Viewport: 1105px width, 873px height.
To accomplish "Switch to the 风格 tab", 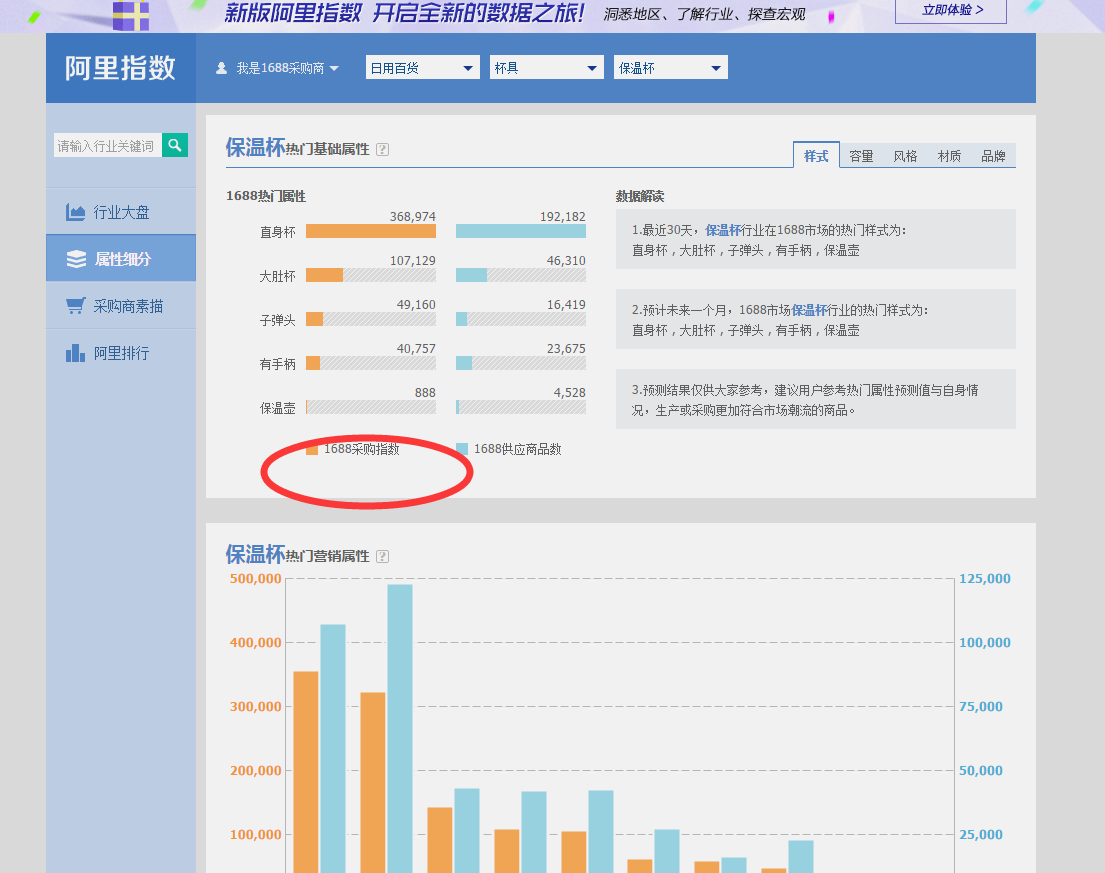I will click(906, 156).
